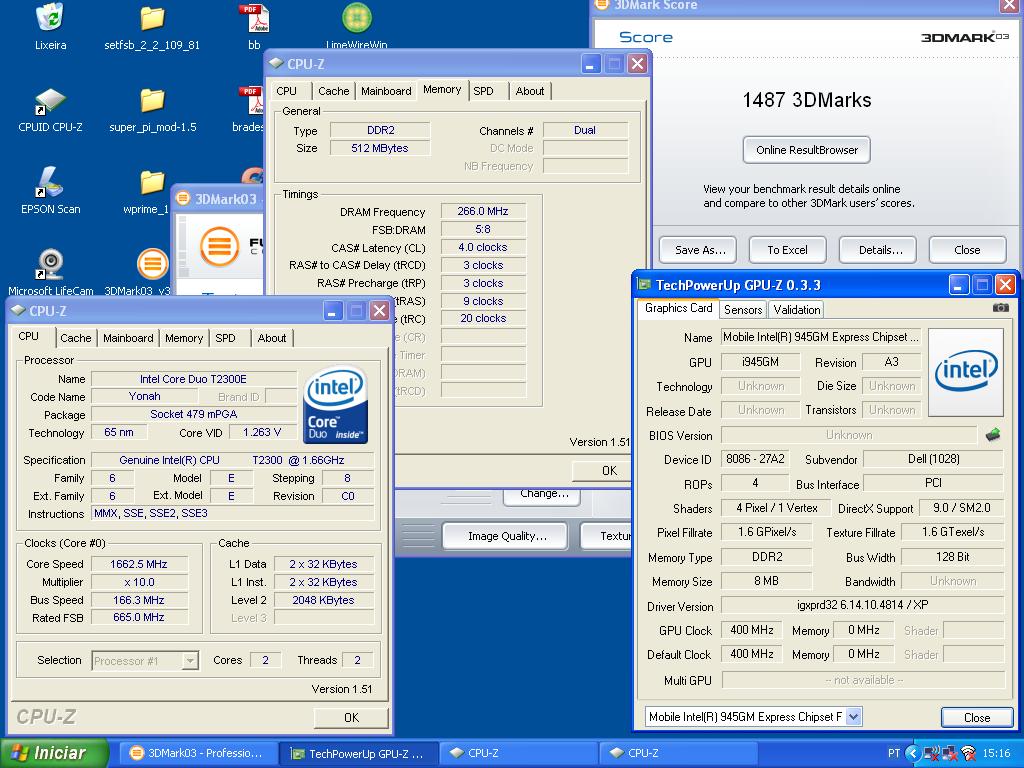The image size is (1024, 768).
Task: Select Mainboard tab in rear CPU-Z window
Action: click(x=386, y=91)
